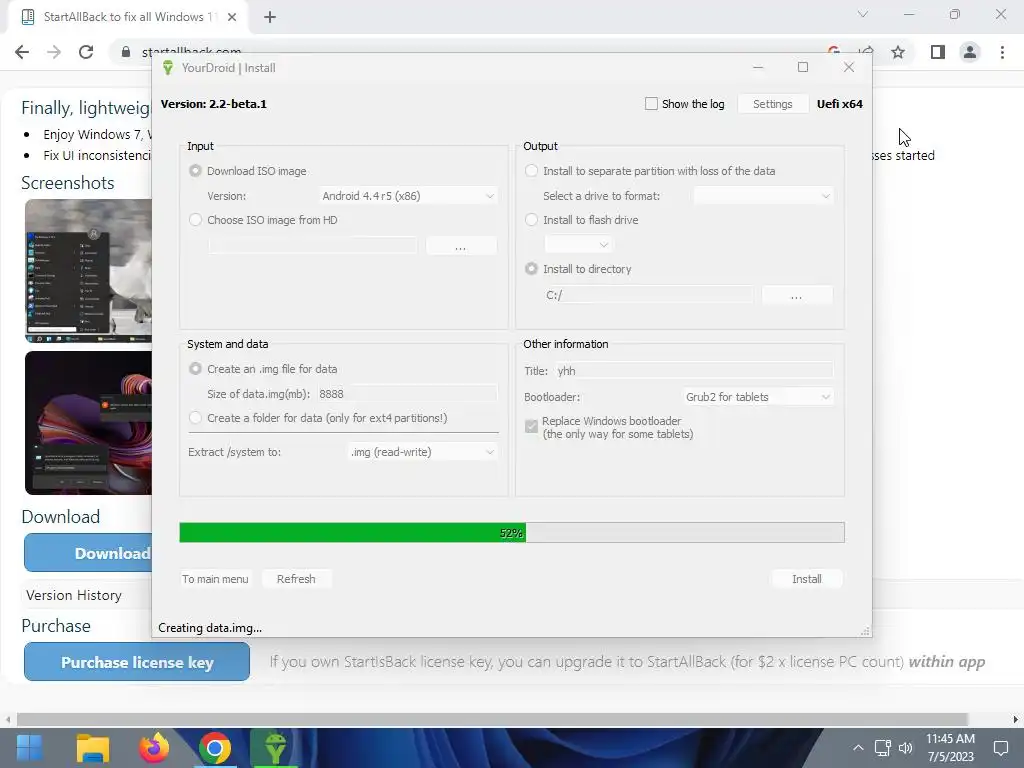
Task: Click Chrome forward arrow
Action: (54, 52)
